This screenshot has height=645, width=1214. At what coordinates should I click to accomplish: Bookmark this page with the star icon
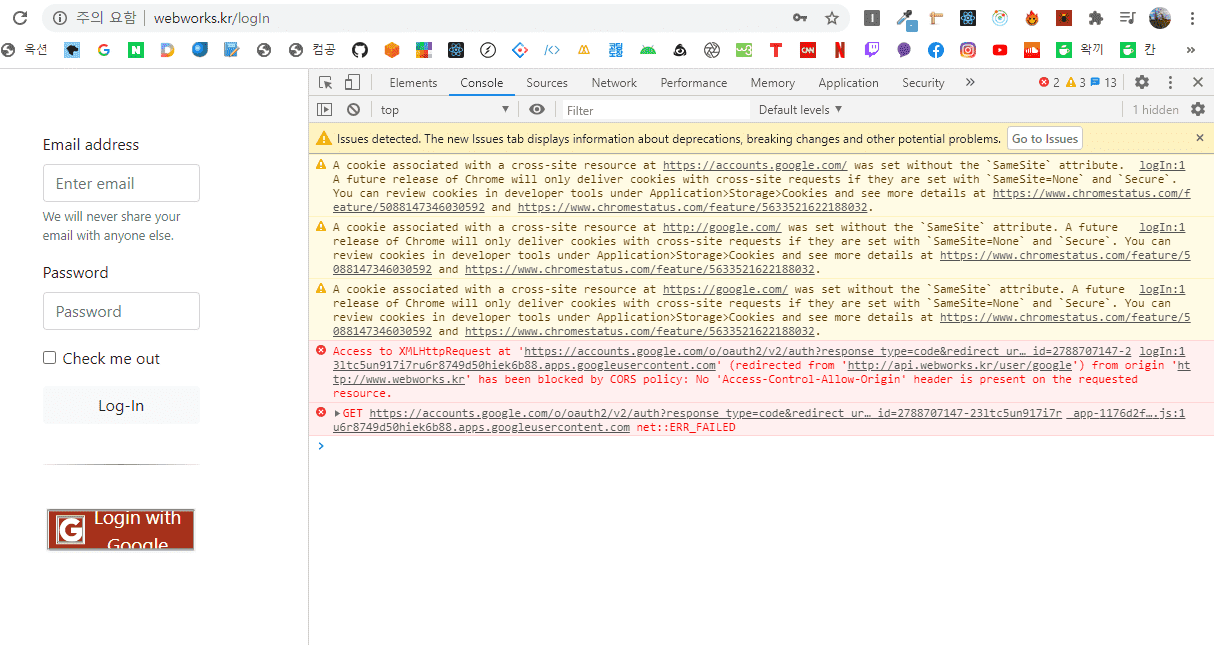click(832, 18)
